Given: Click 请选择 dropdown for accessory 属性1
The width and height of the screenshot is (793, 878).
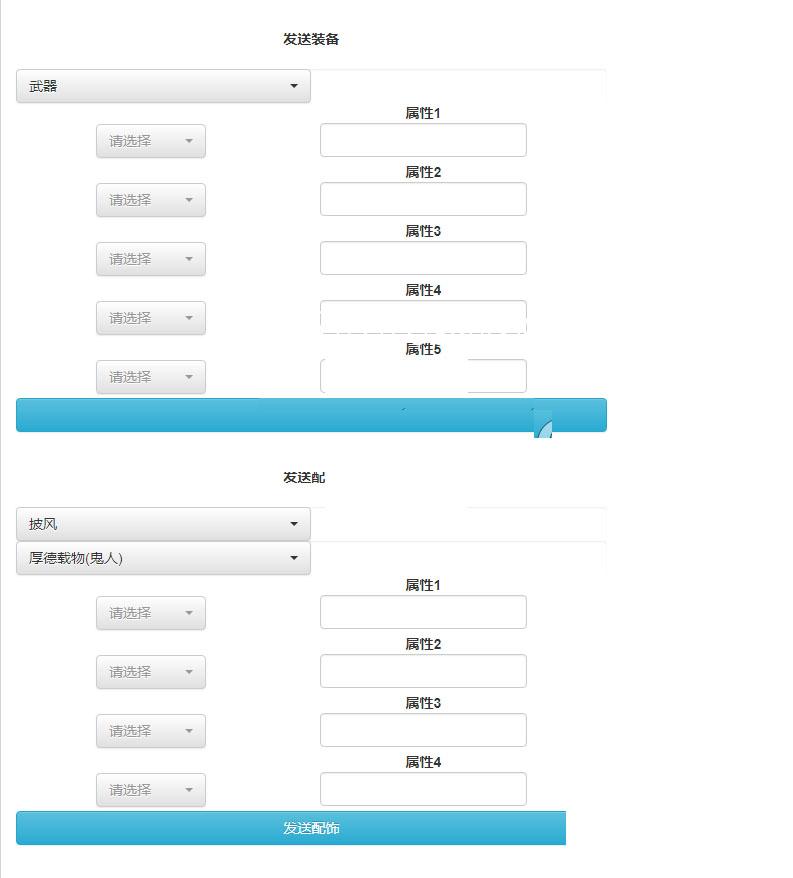Looking at the screenshot, I should coord(150,613).
